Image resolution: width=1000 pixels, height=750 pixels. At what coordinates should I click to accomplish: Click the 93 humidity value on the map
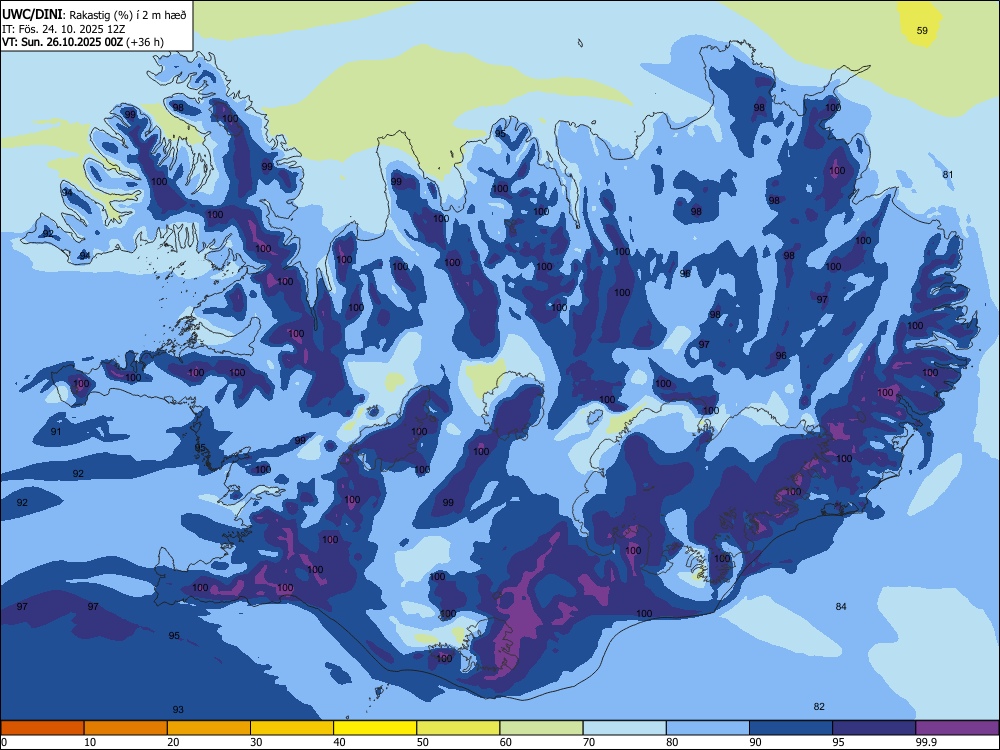[x=178, y=710]
